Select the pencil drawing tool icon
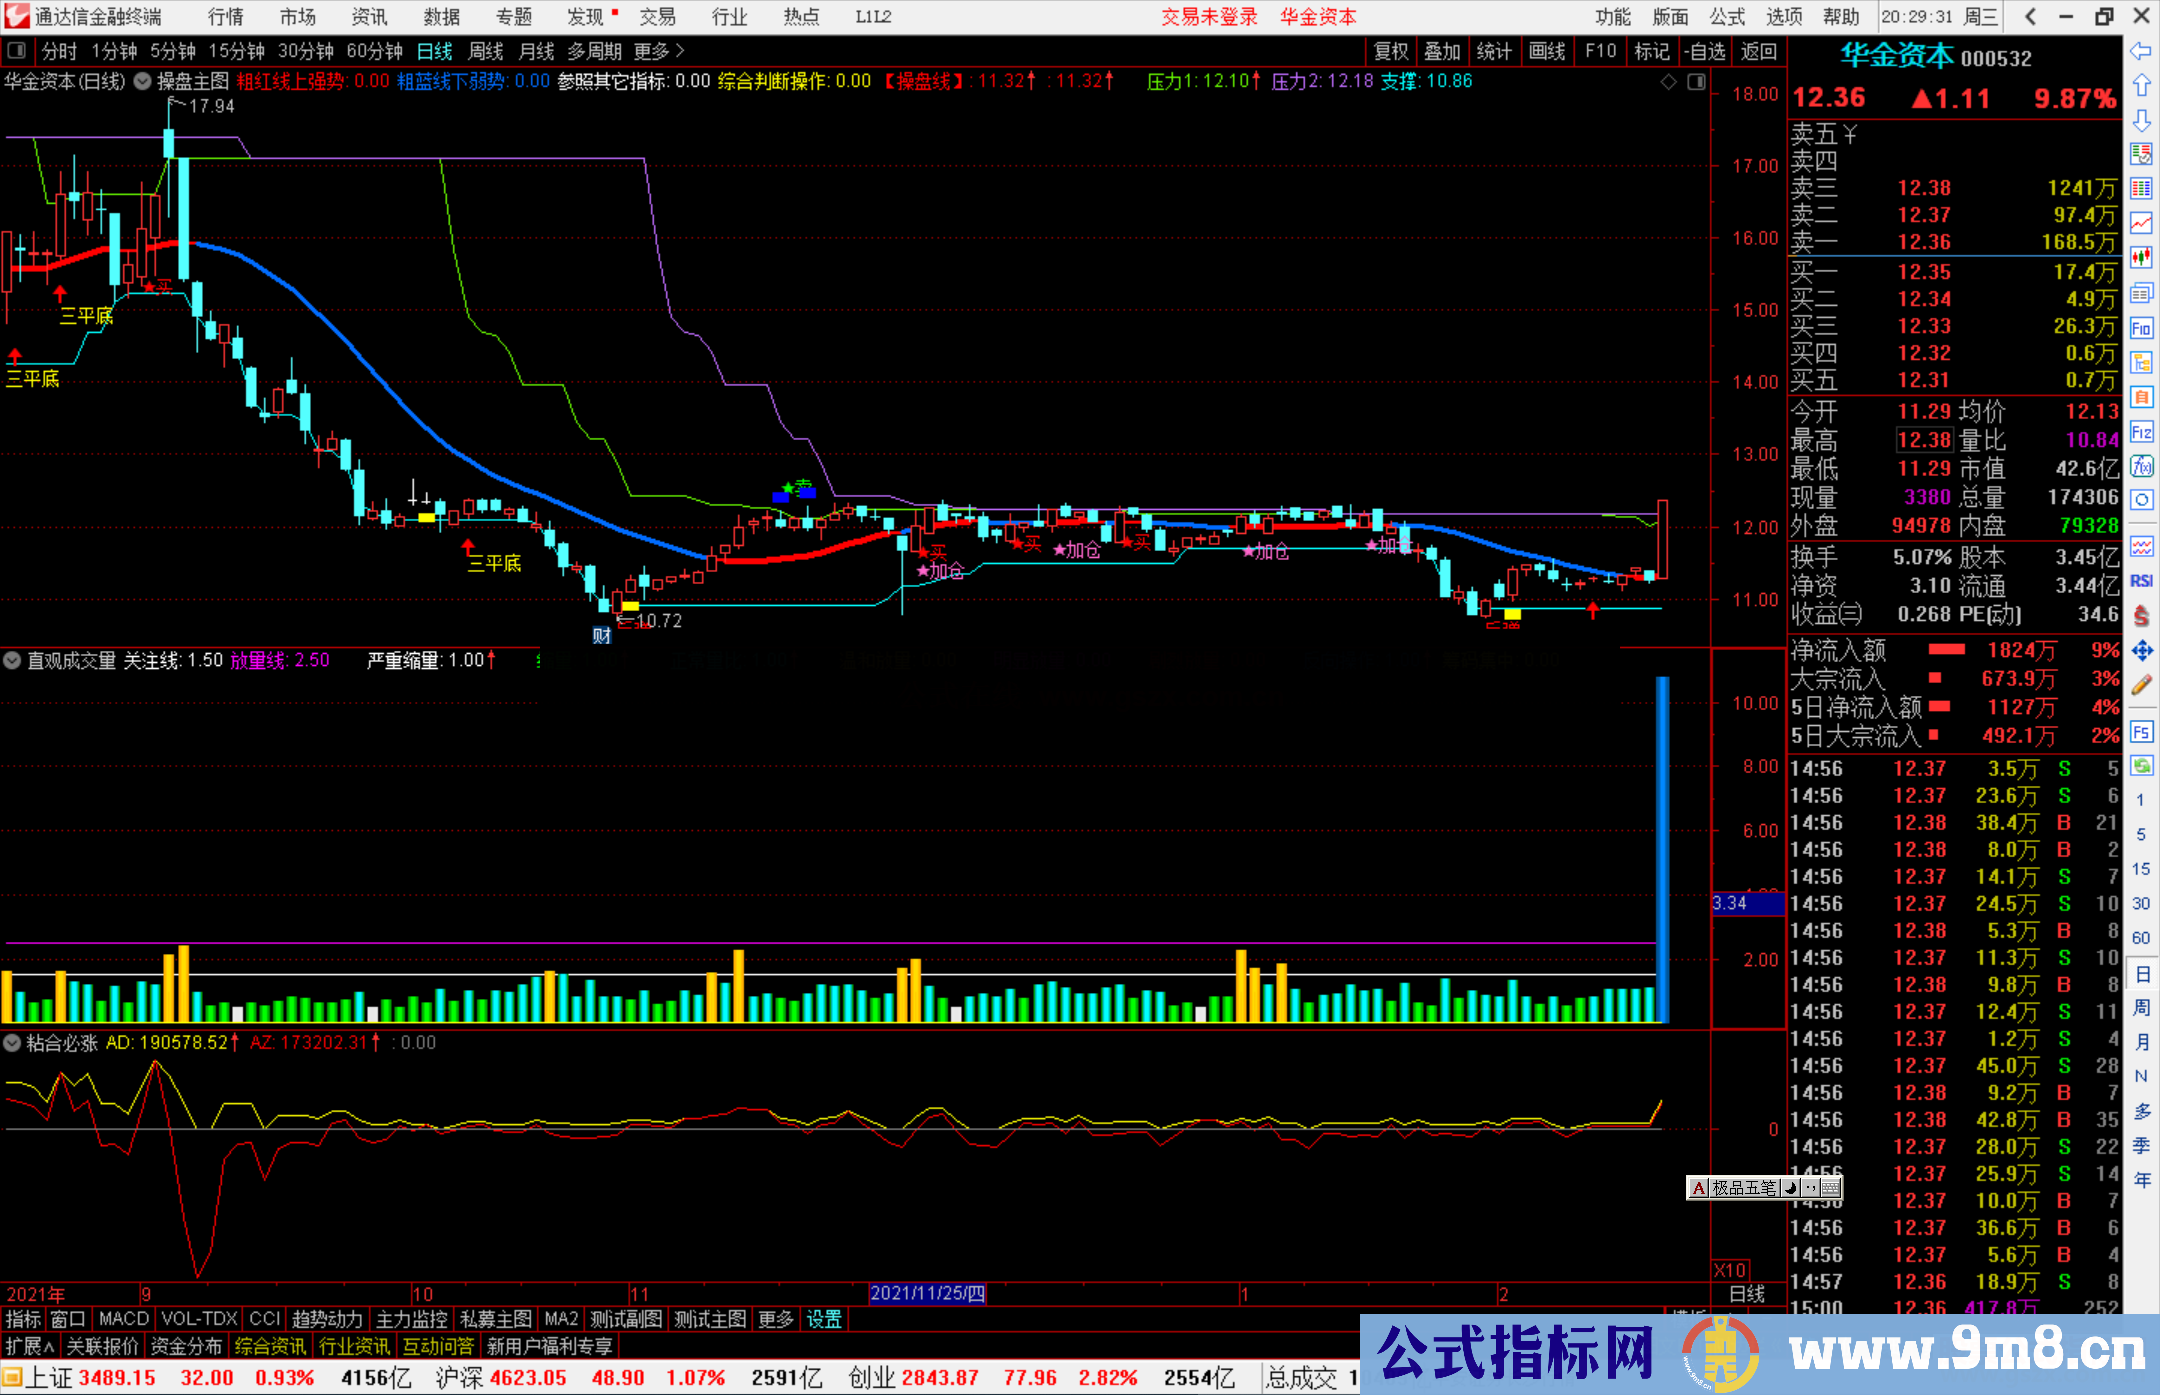 [x=2141, y=686]
